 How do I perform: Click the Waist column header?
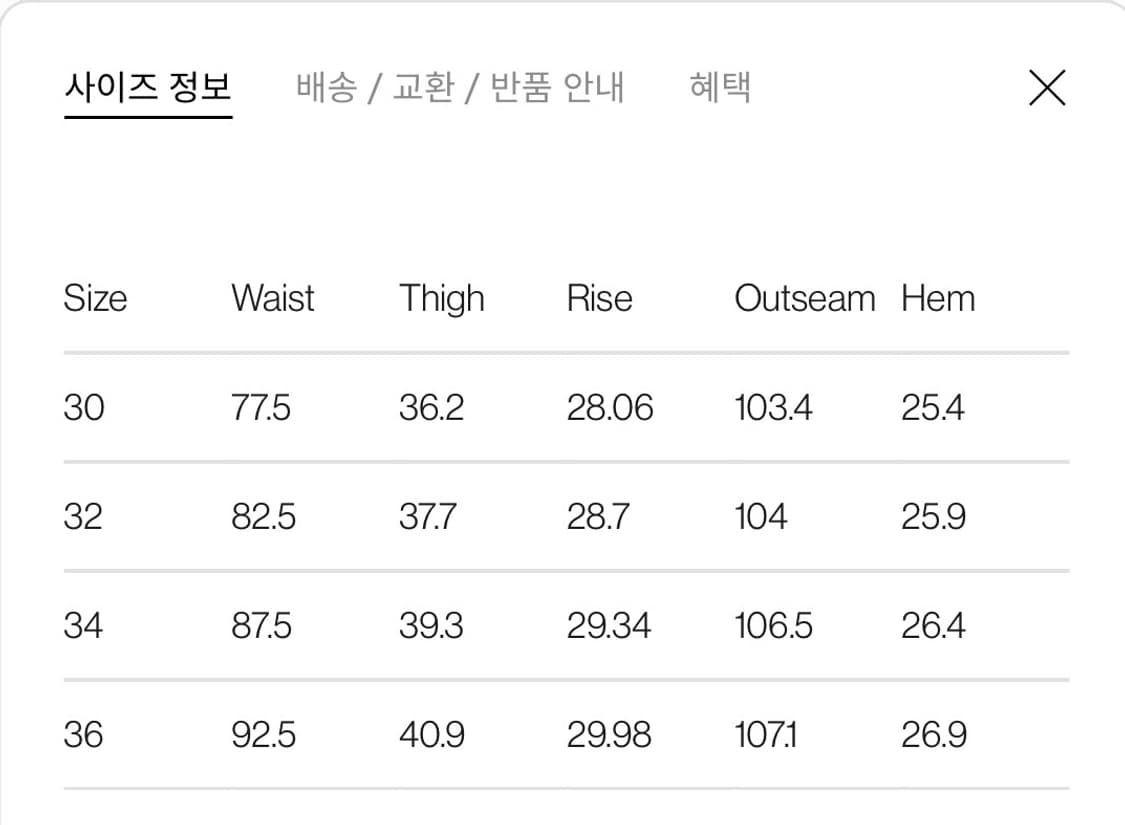click(x=273, y=298)
